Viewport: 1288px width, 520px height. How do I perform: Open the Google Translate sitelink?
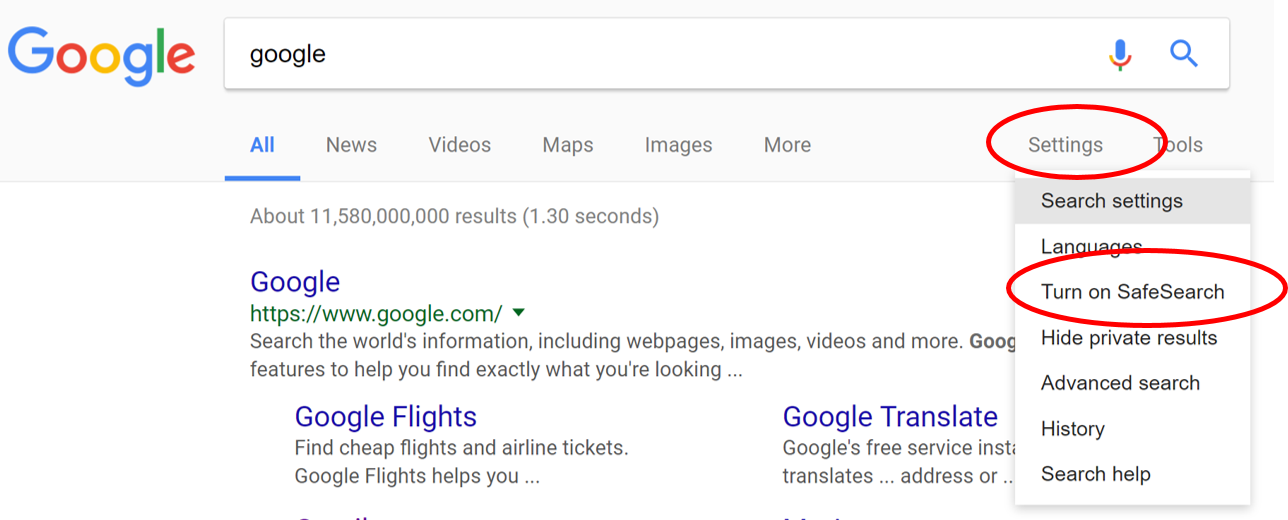tap(890, 416)
